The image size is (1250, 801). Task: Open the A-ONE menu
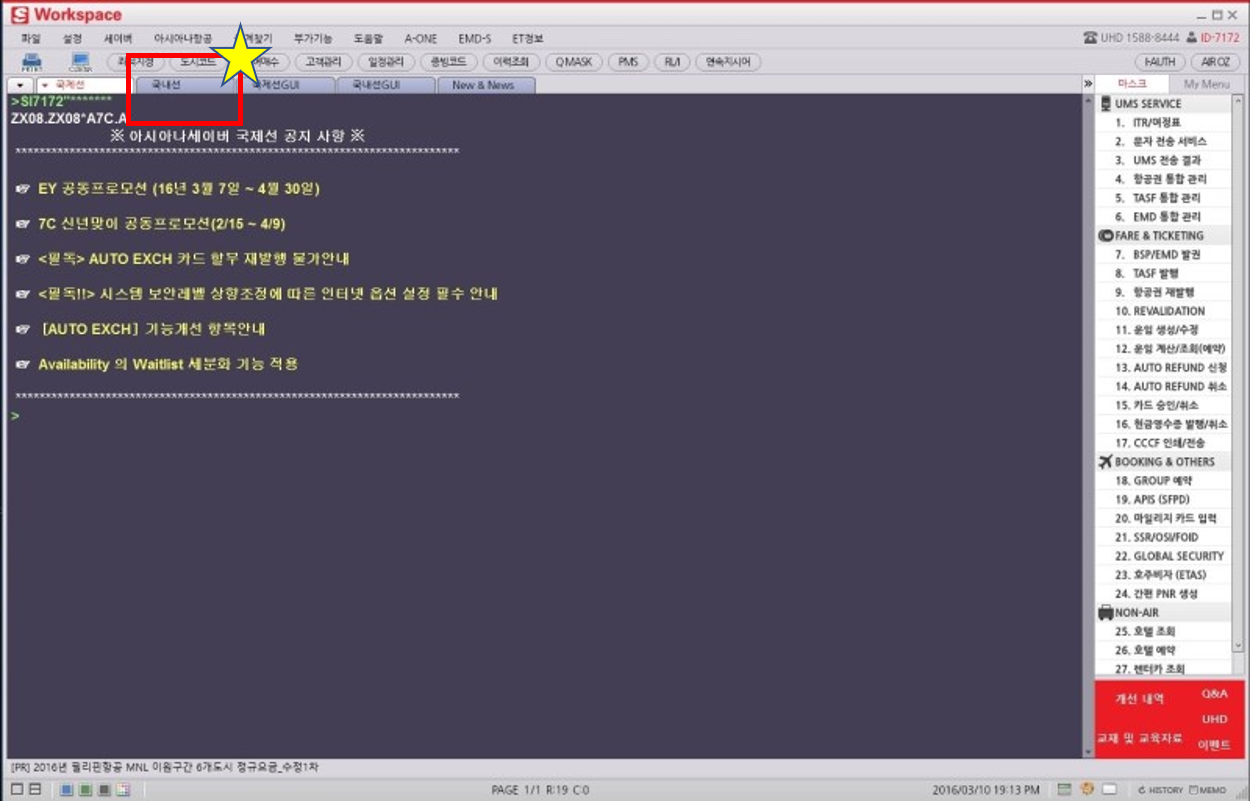[x=421, y=38]
